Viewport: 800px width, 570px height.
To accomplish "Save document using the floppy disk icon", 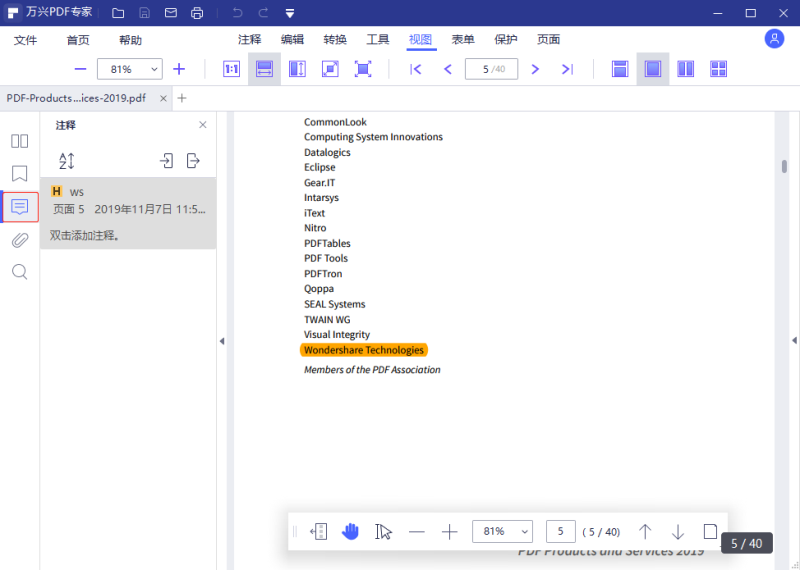I will (x=144, y=13).
